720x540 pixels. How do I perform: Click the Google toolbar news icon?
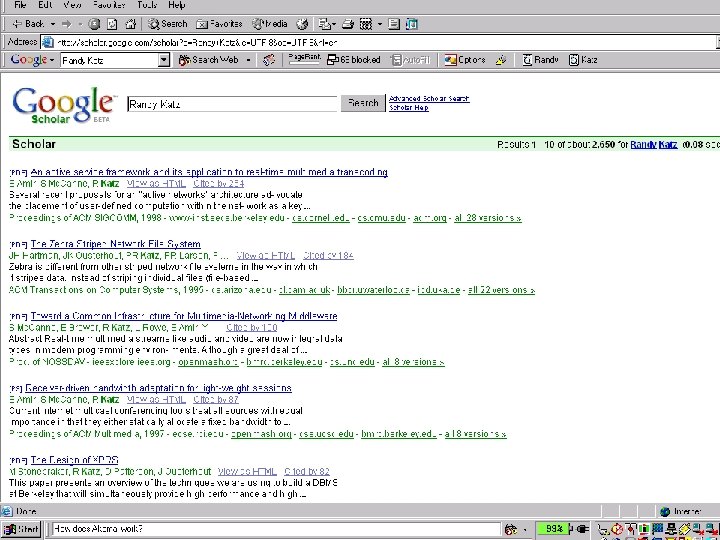269,60
